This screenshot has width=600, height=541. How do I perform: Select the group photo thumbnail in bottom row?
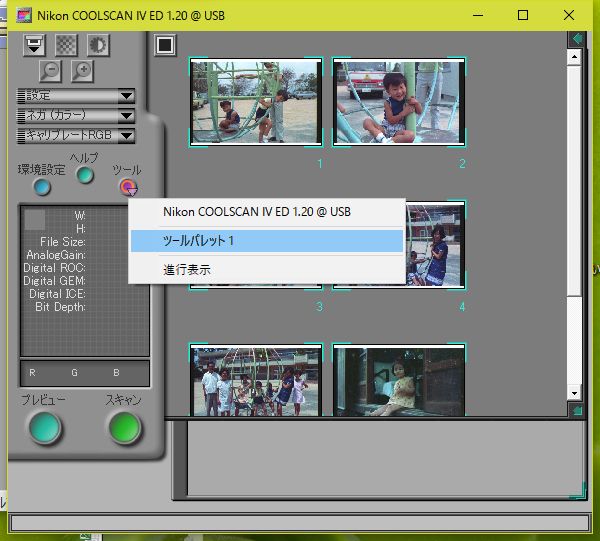(256, 380)
